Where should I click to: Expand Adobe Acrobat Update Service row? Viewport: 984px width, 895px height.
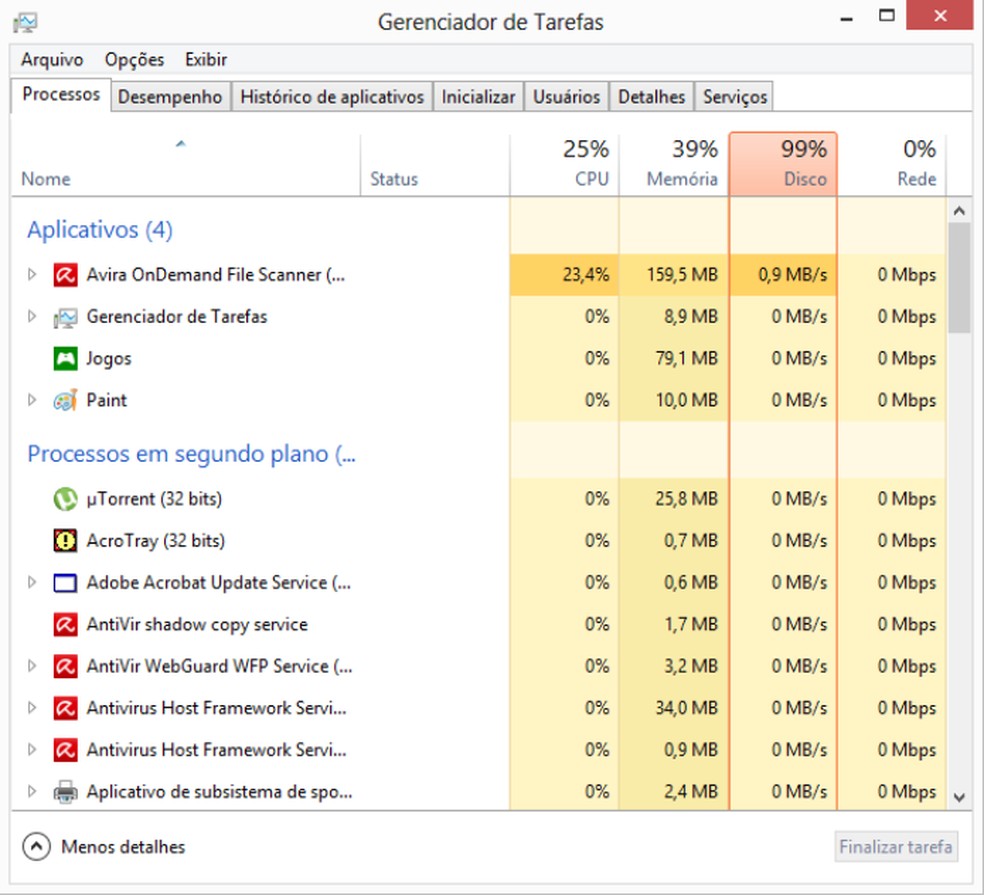click(x=31, y=582)
